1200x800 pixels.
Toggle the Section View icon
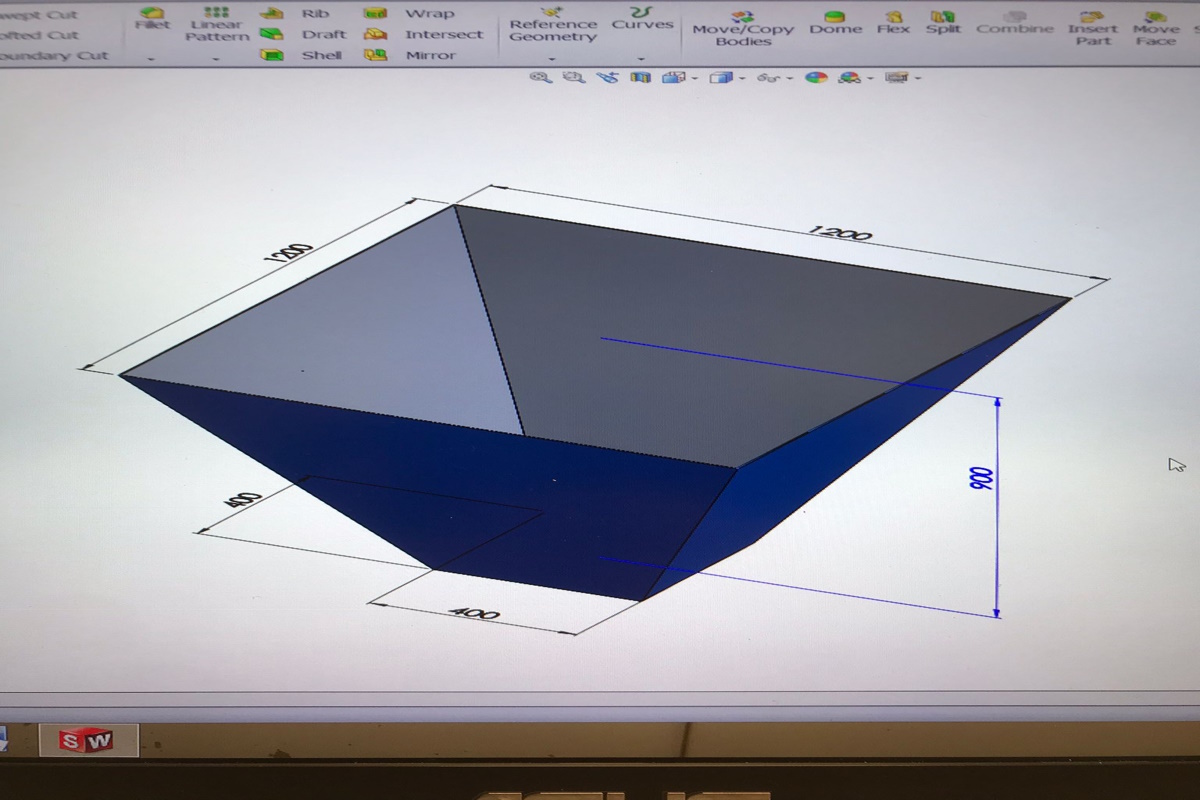640,77
